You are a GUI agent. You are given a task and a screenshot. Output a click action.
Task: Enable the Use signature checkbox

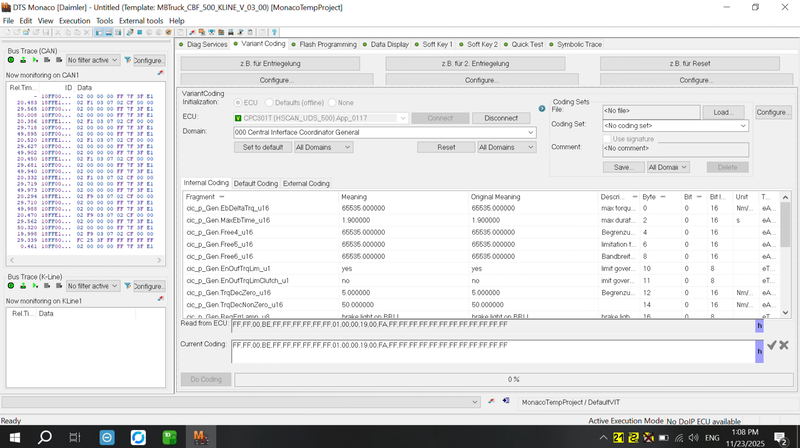click(x=606, y=139)
